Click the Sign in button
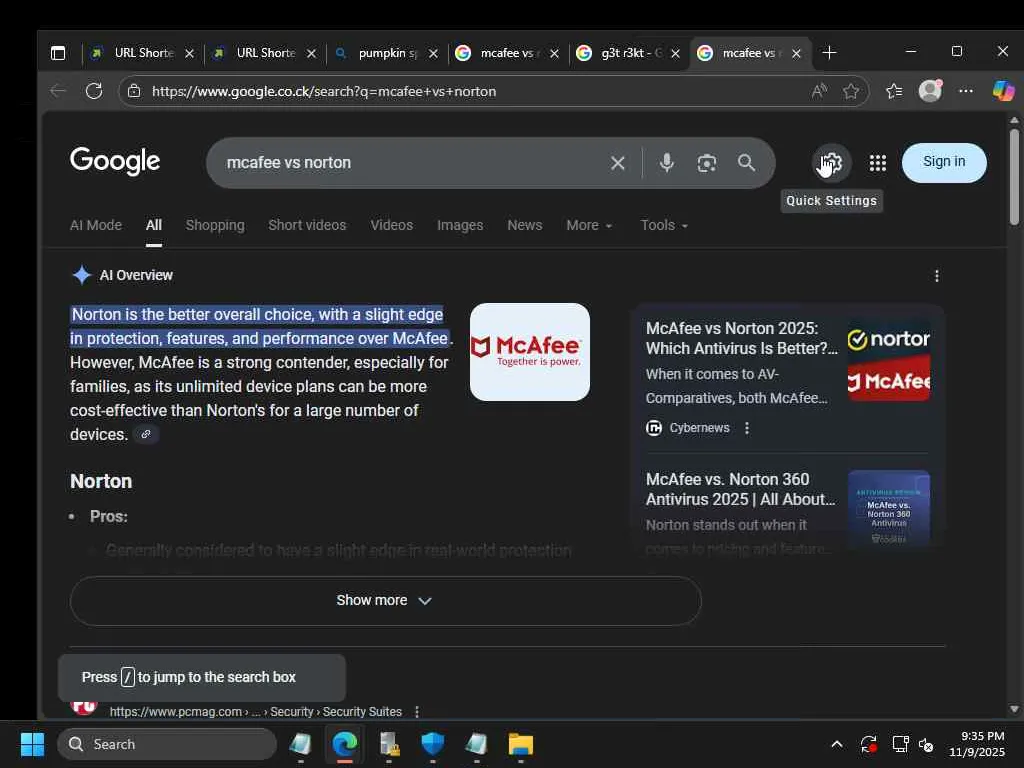1024x768 pixels. (x=944, y=162)
